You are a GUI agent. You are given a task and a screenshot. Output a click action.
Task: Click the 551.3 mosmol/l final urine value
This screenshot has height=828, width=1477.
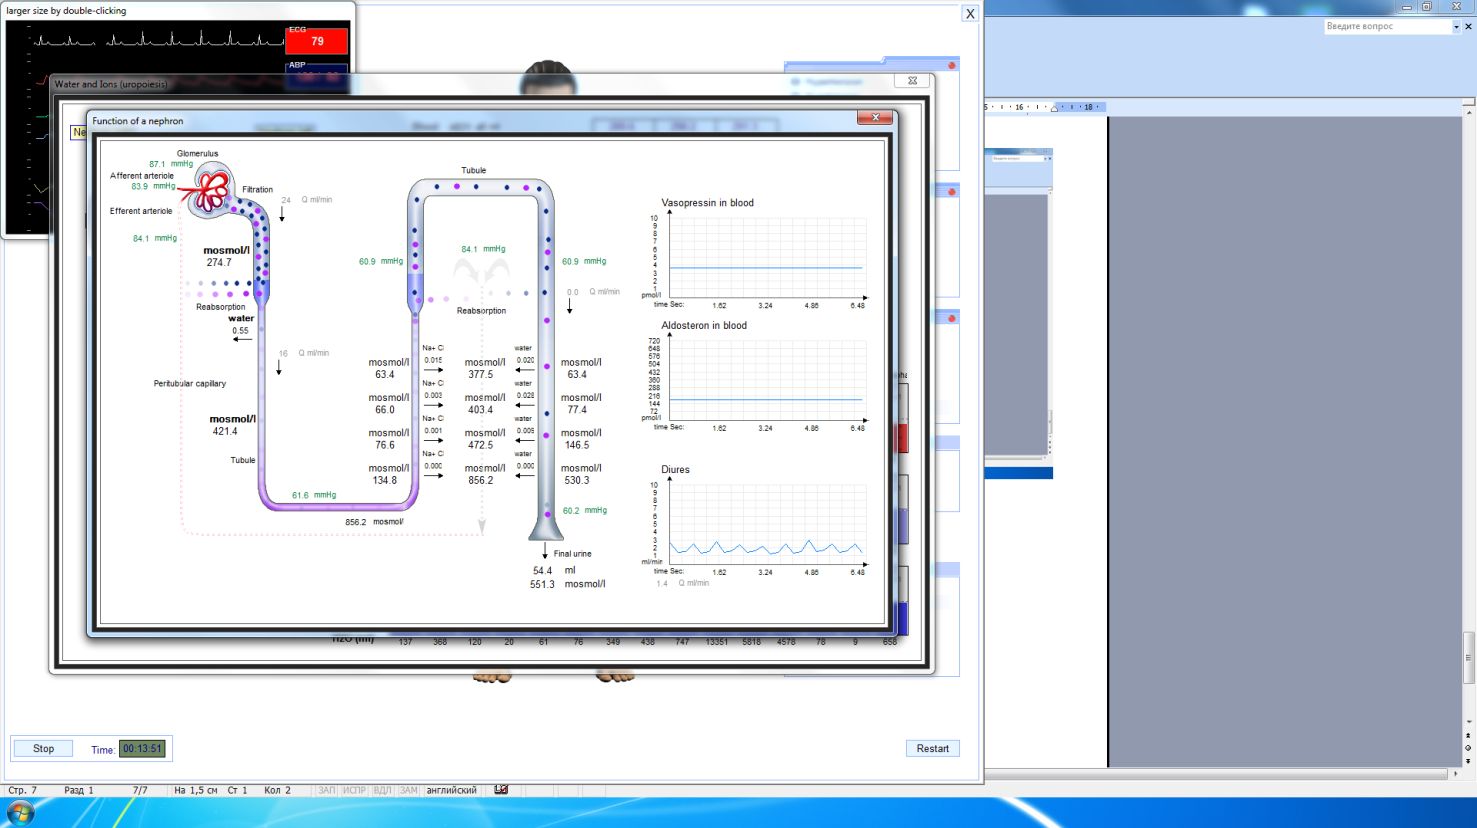(x=542, y=585)
